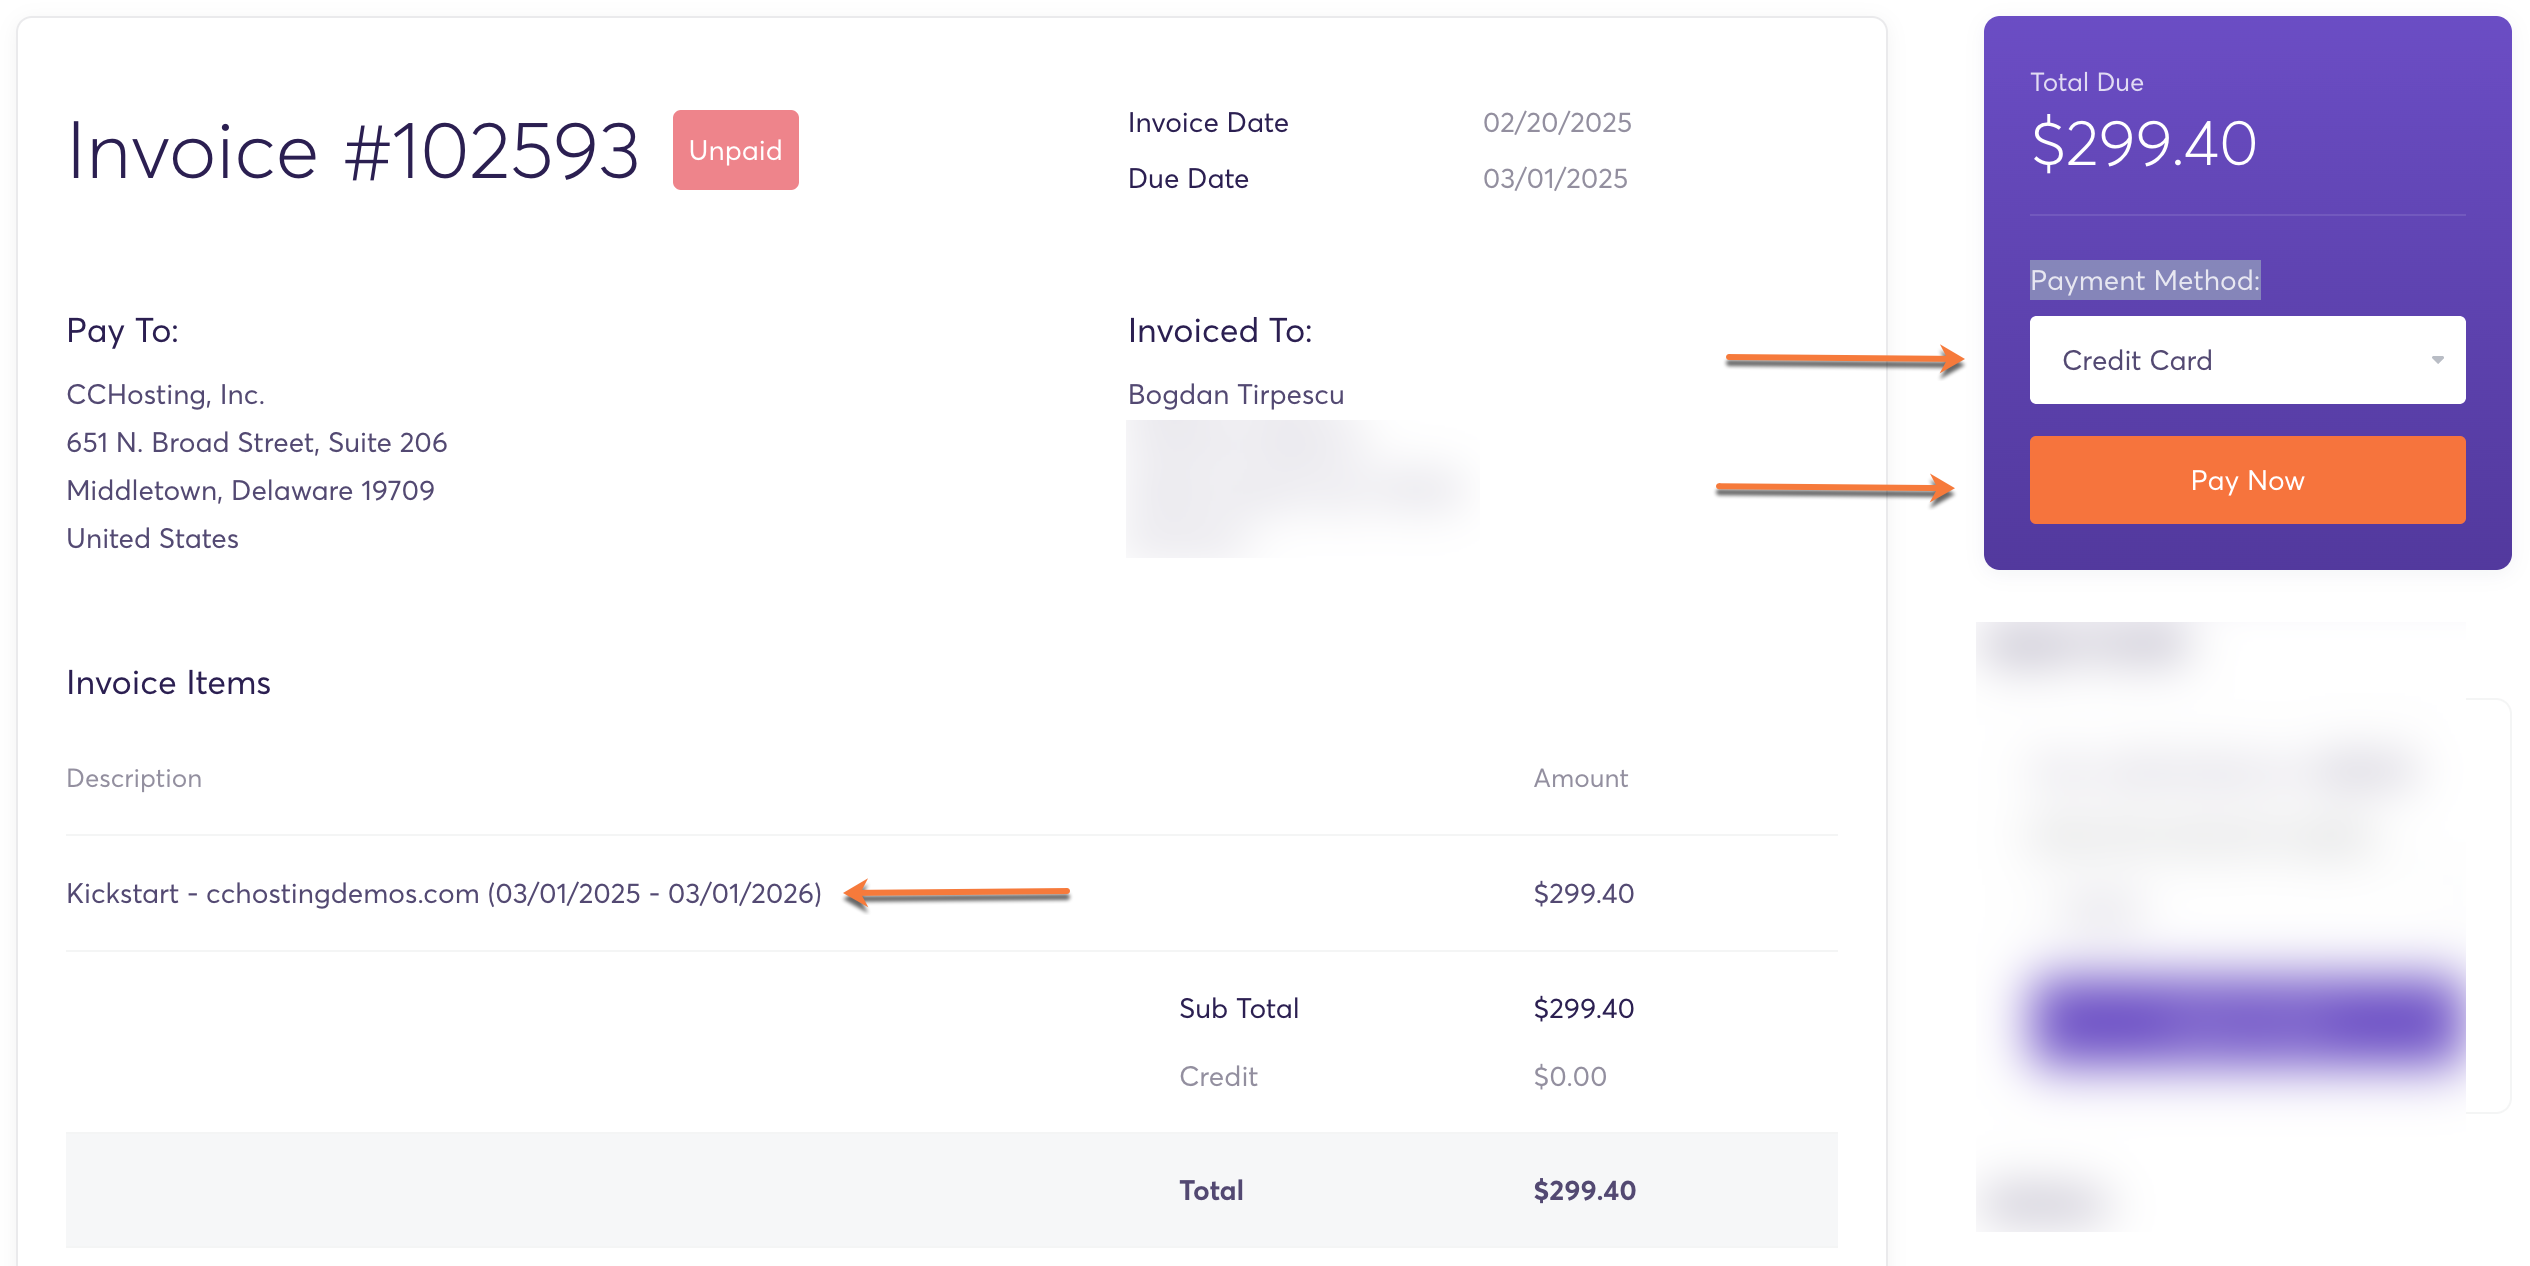This screenshot has width=2530, height=1266.
Task: Click the Amount column header
Action: point(1580,778)
